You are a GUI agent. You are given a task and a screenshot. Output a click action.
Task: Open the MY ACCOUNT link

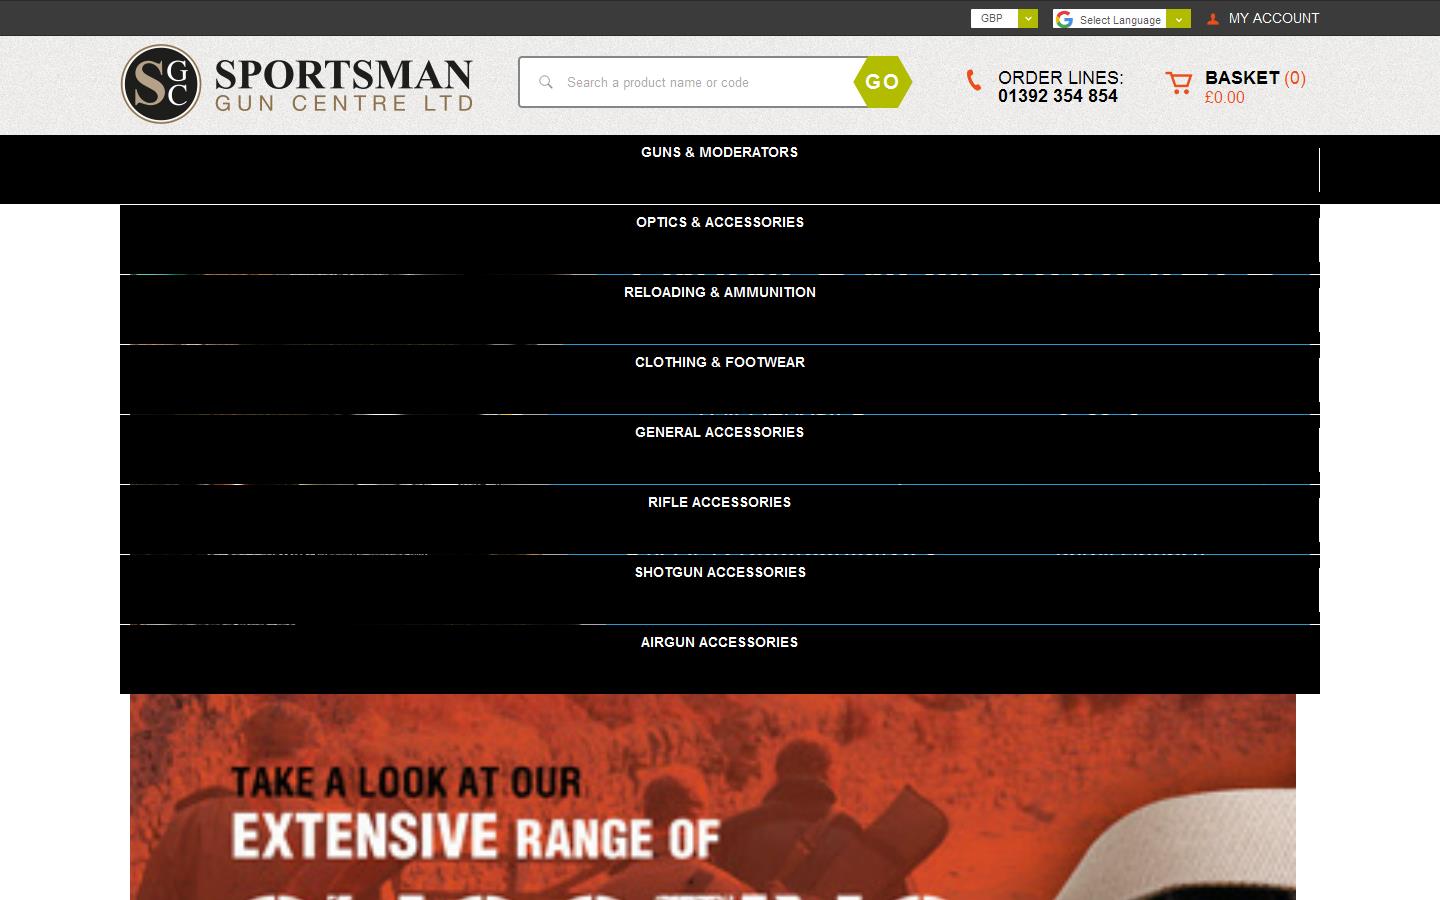1273,18
